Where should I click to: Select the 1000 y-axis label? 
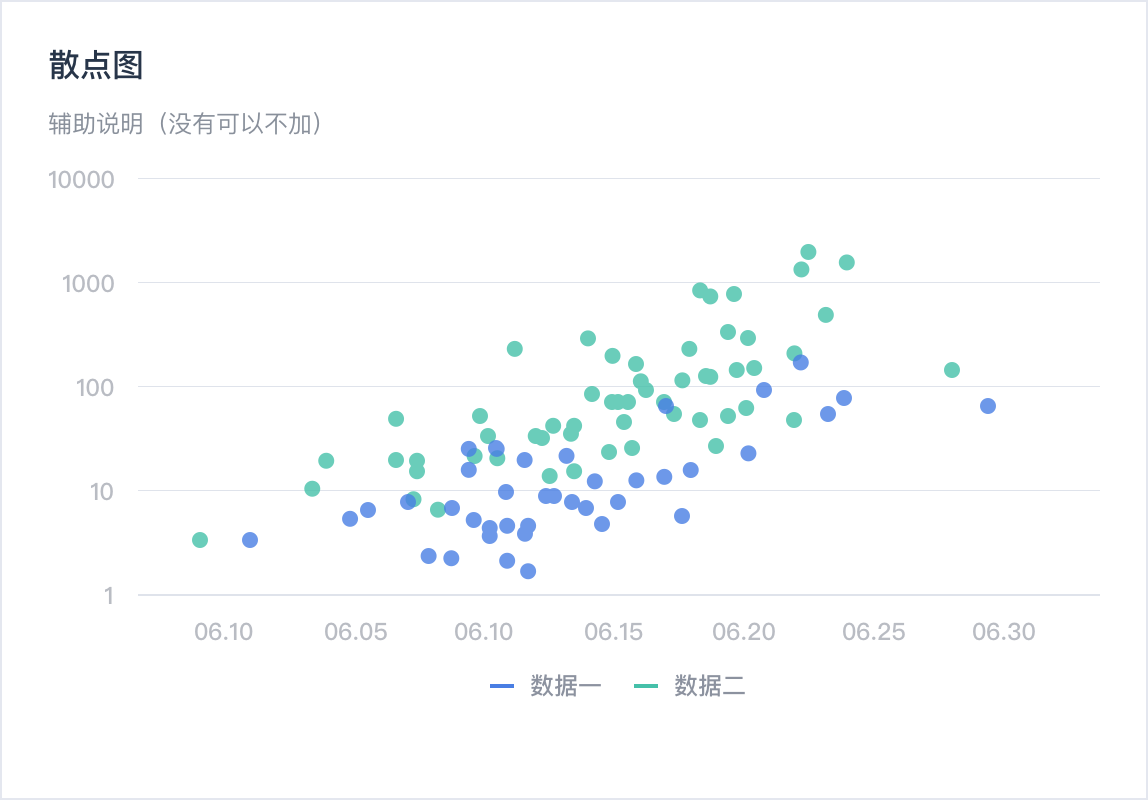87,283
